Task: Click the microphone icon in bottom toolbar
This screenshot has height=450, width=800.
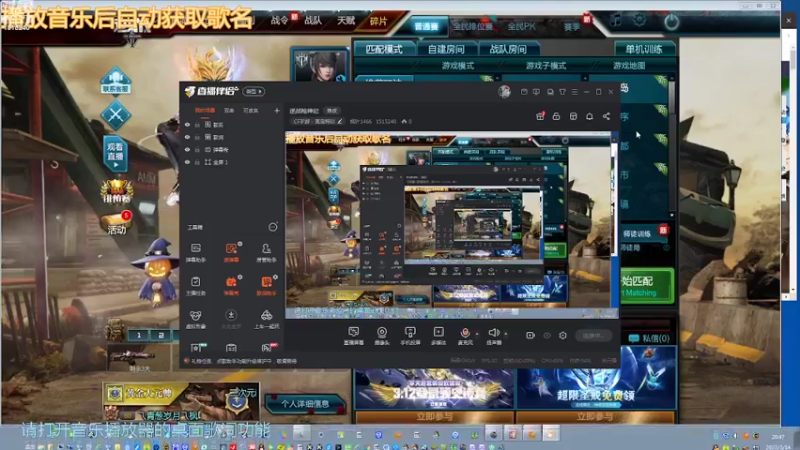Action: point(465,333)
